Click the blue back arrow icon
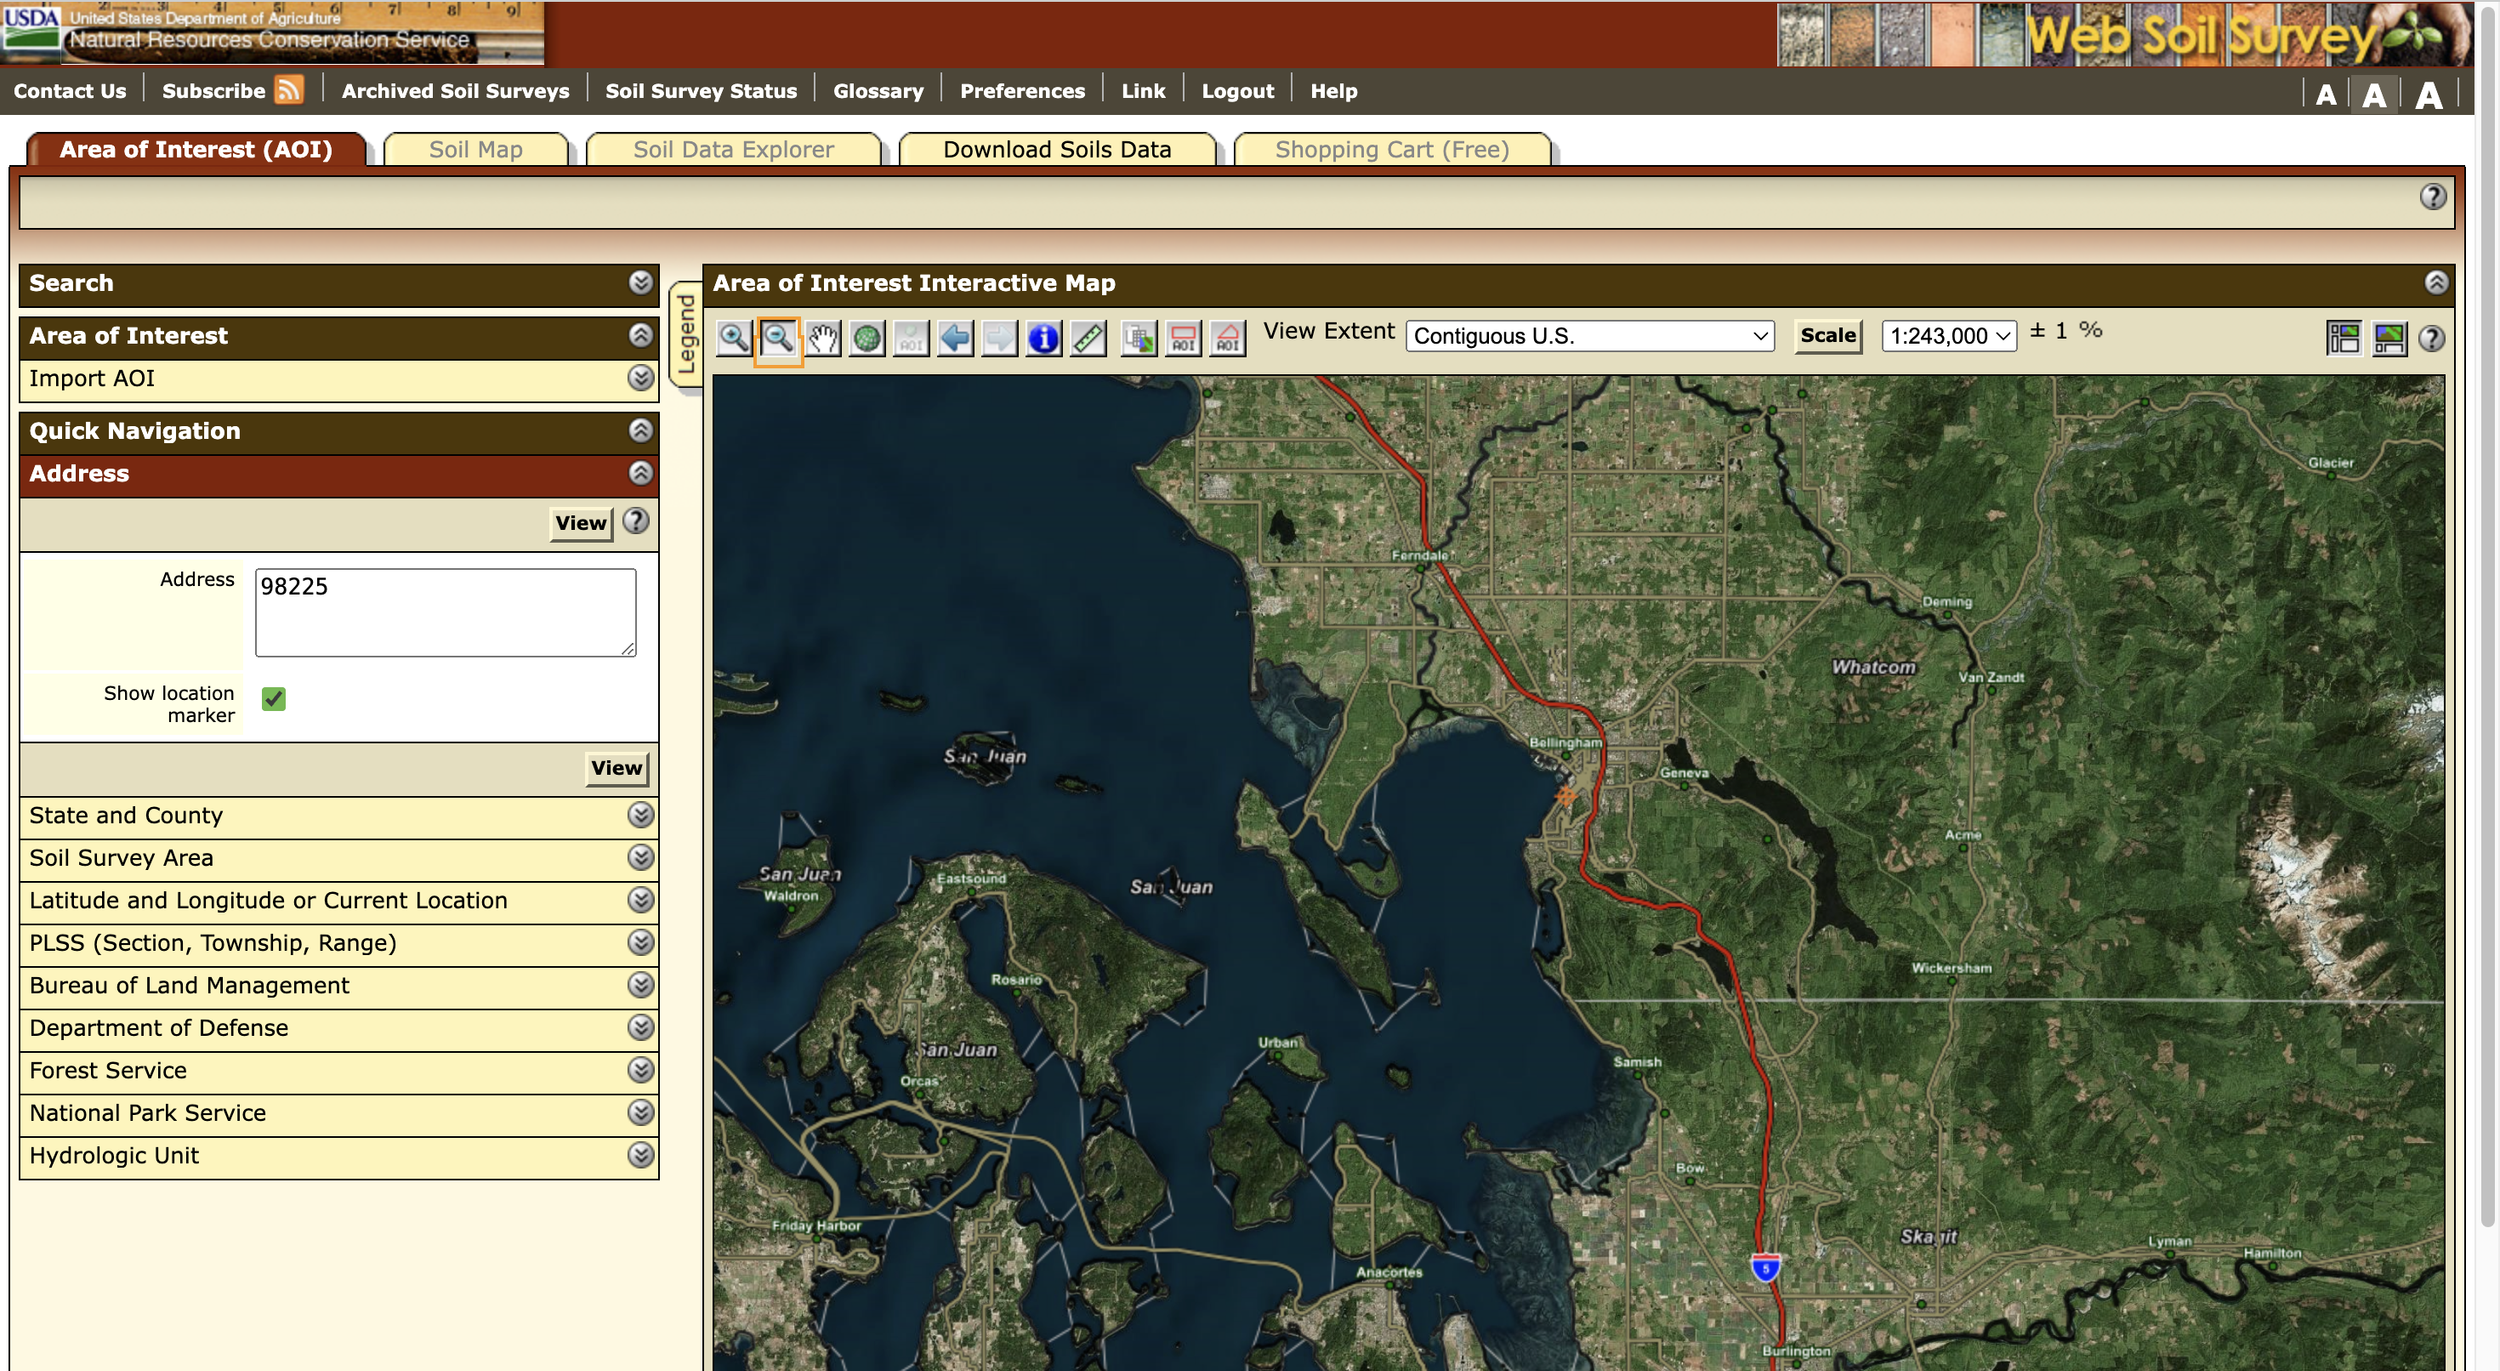 (955, 339)
